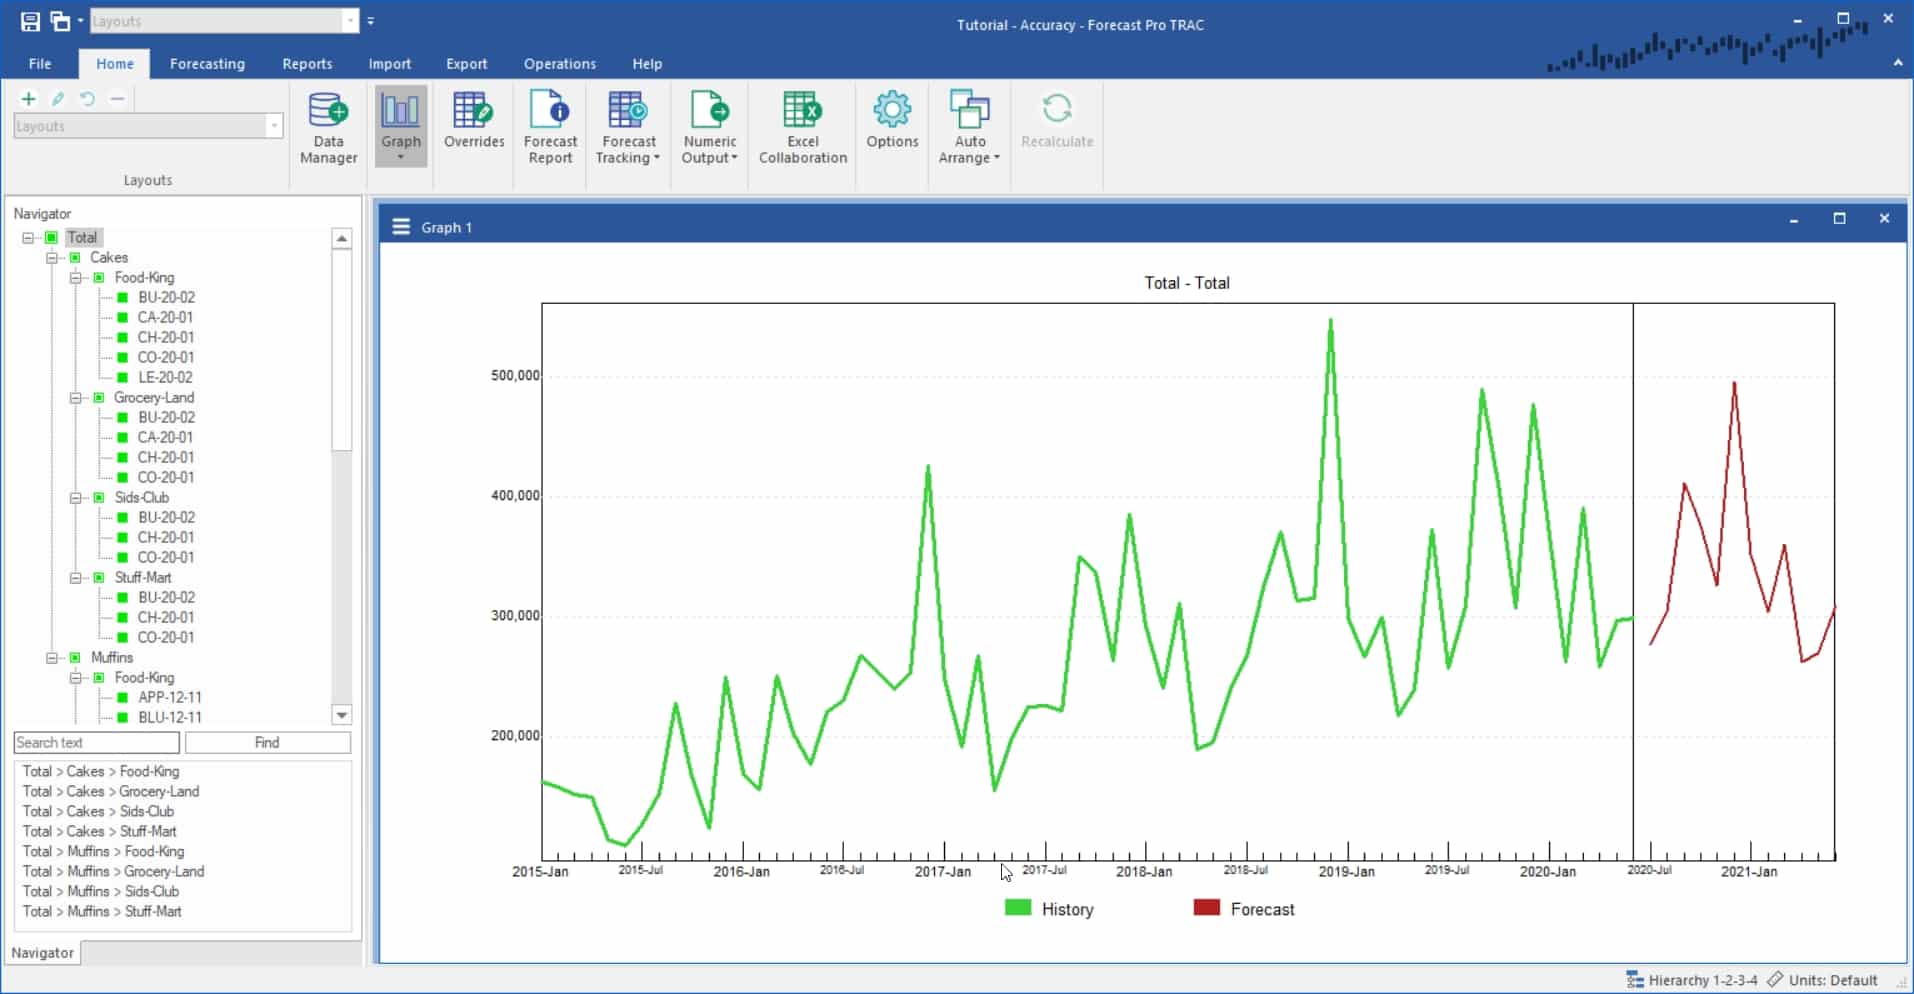Toggle the checkbox beside Cakes

coord(75,257)
